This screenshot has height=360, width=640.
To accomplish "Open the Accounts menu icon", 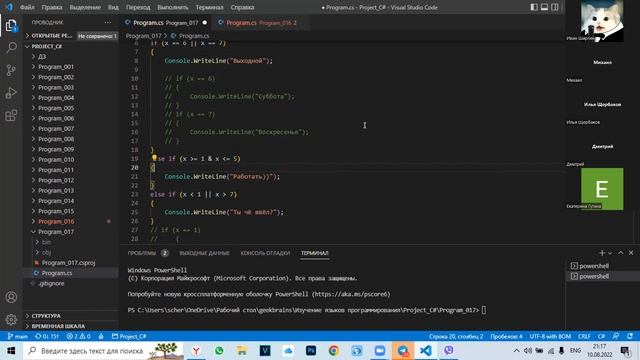I will coord(11,297).
